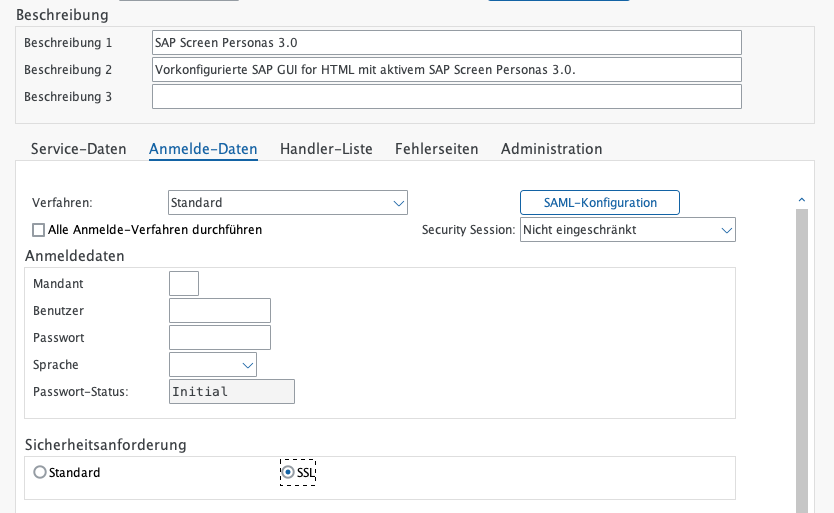Go to the Fehlerseiten tab
The width and height of the screenshot is (834, 513).
[436, 149]
